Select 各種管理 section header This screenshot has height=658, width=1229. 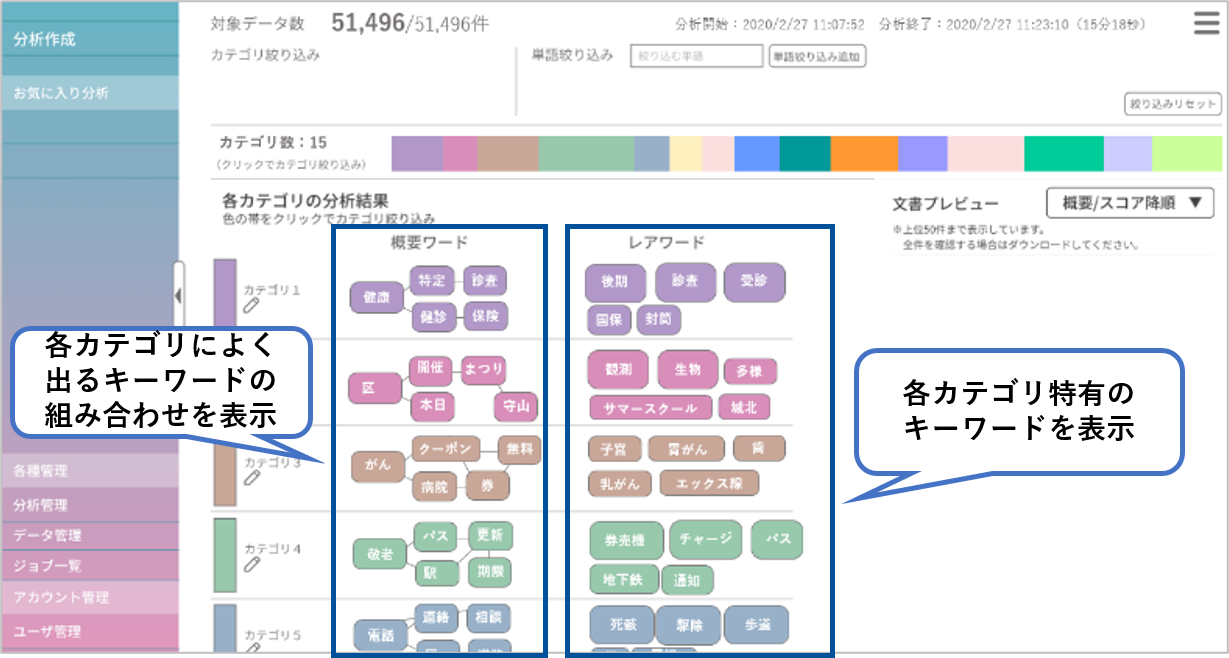click(x=90, y=470)
